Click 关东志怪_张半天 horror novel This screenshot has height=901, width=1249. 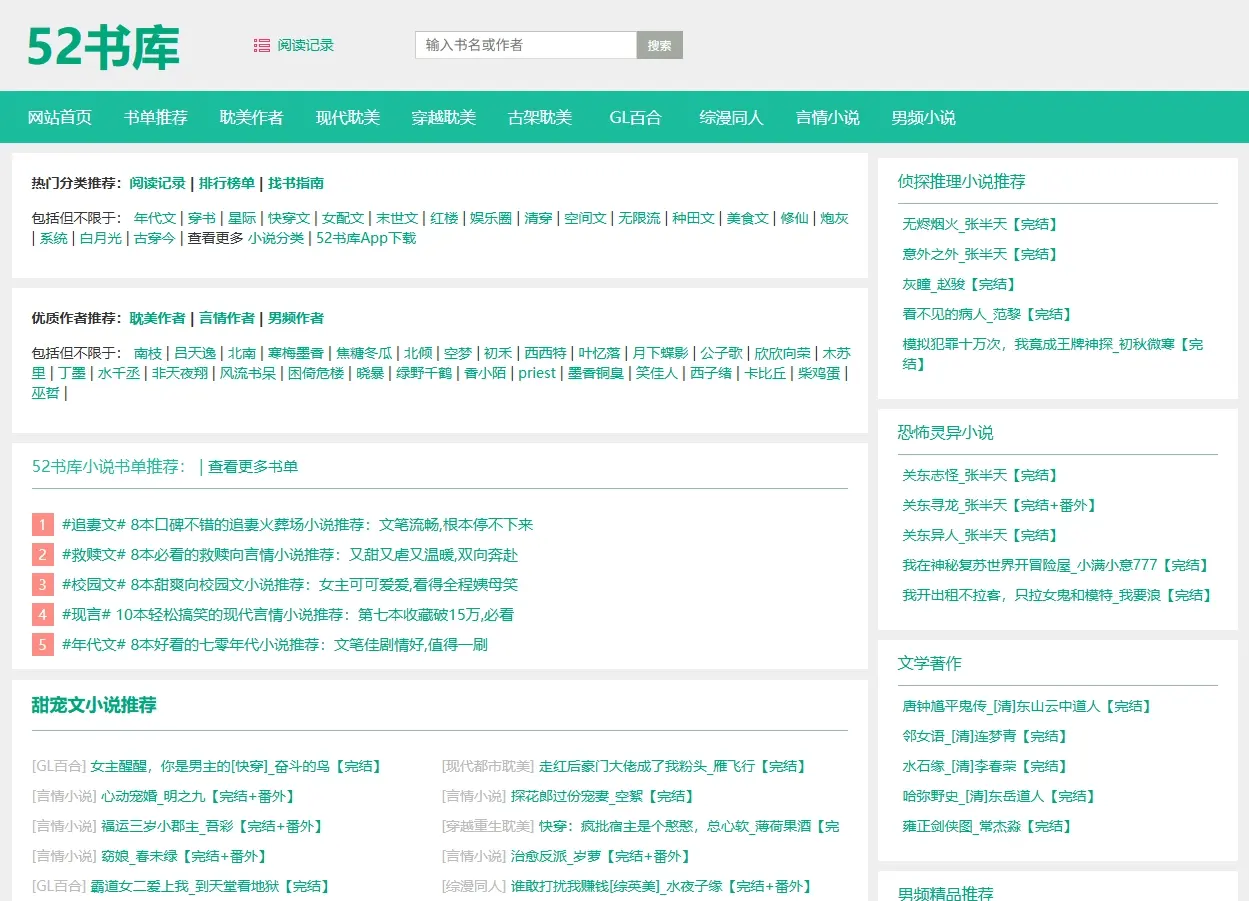980,475
